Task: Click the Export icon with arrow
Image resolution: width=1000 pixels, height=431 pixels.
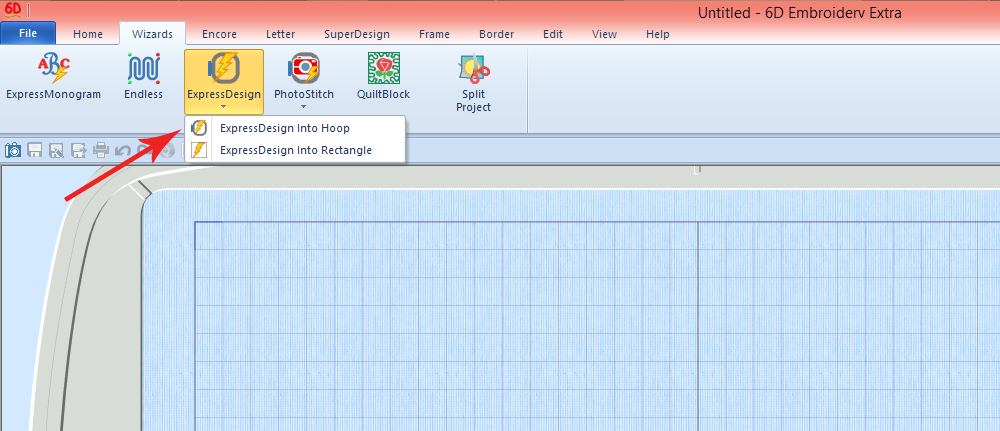Action: point(78,150)
